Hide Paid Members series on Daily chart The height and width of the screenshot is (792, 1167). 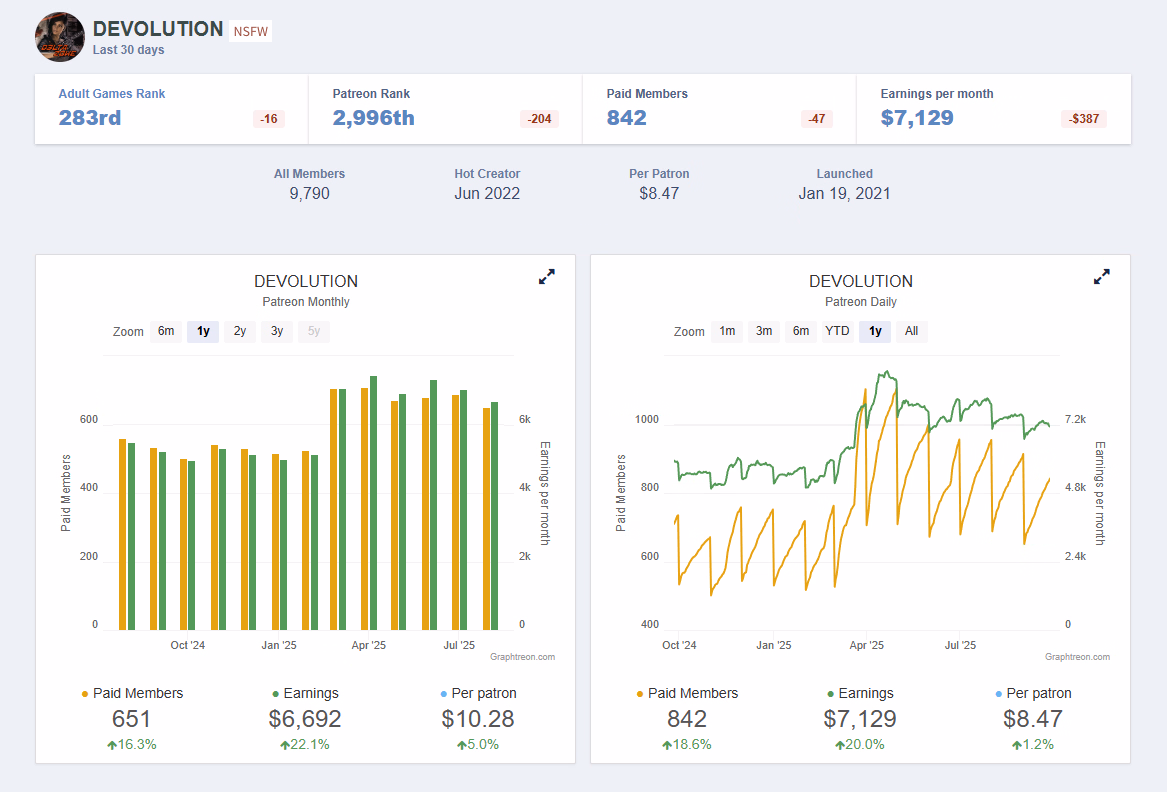point(687,693)
